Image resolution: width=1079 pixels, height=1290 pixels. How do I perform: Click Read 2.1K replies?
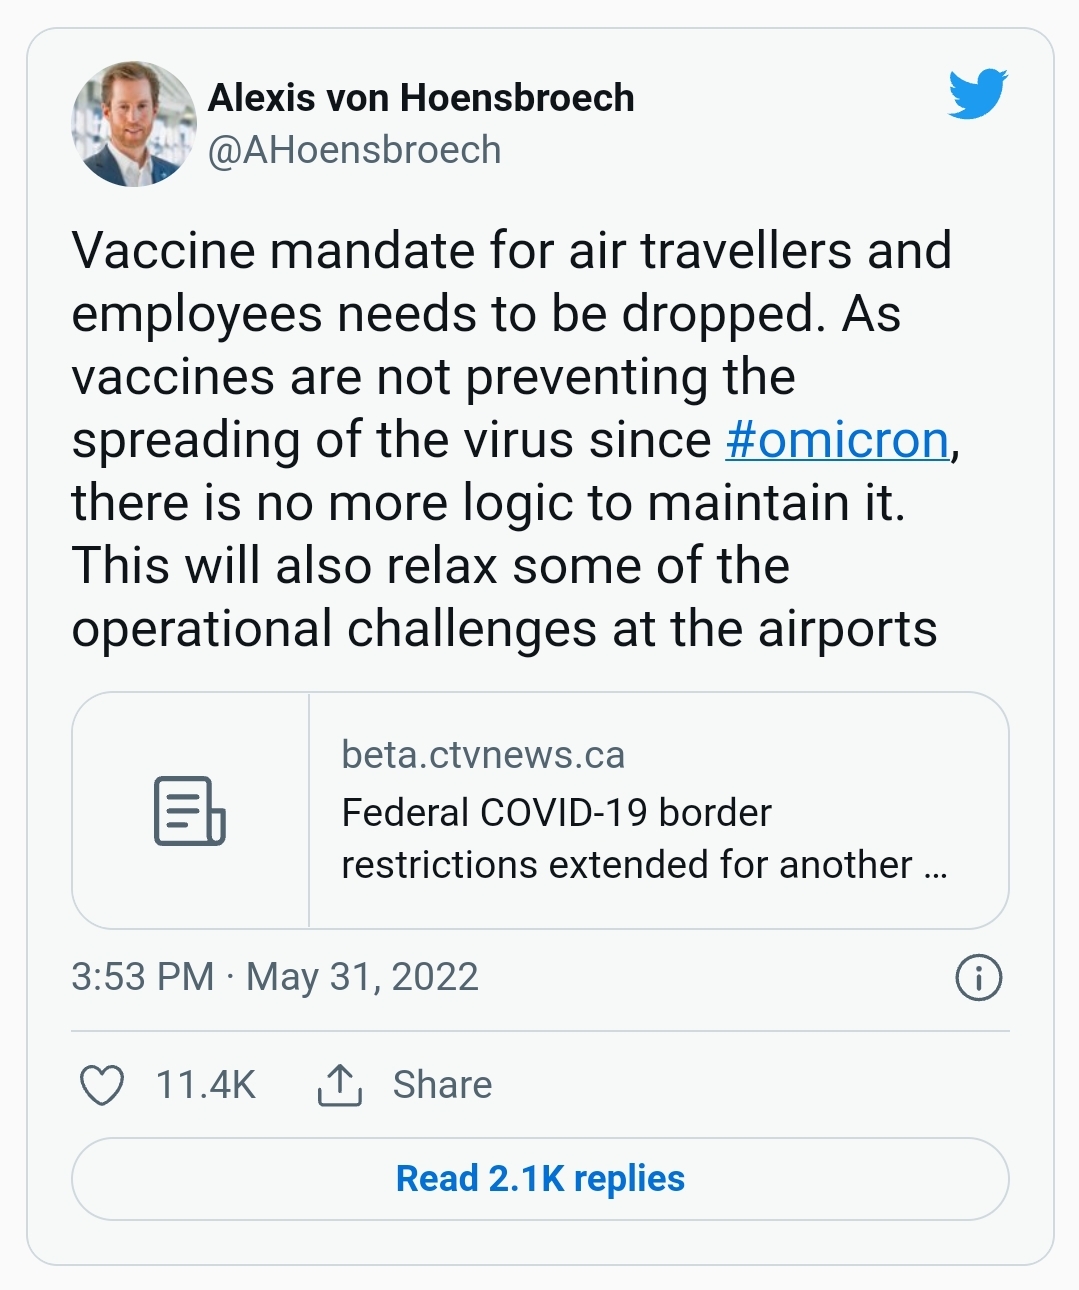pos(539,1178)
